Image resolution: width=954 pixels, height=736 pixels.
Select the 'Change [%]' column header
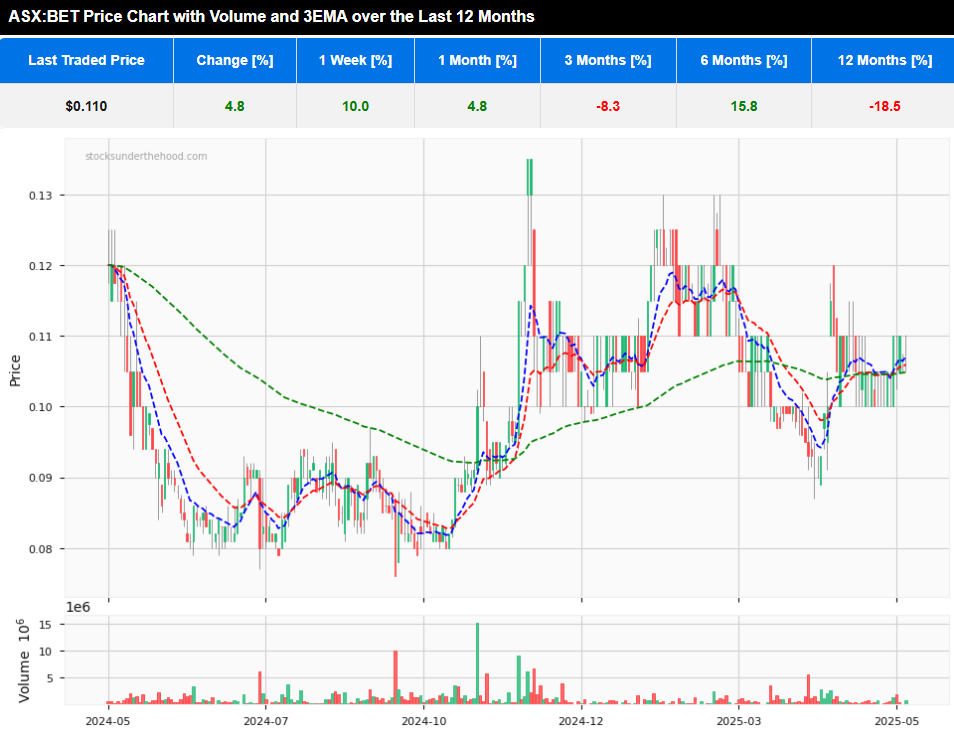tap(235, 60)
